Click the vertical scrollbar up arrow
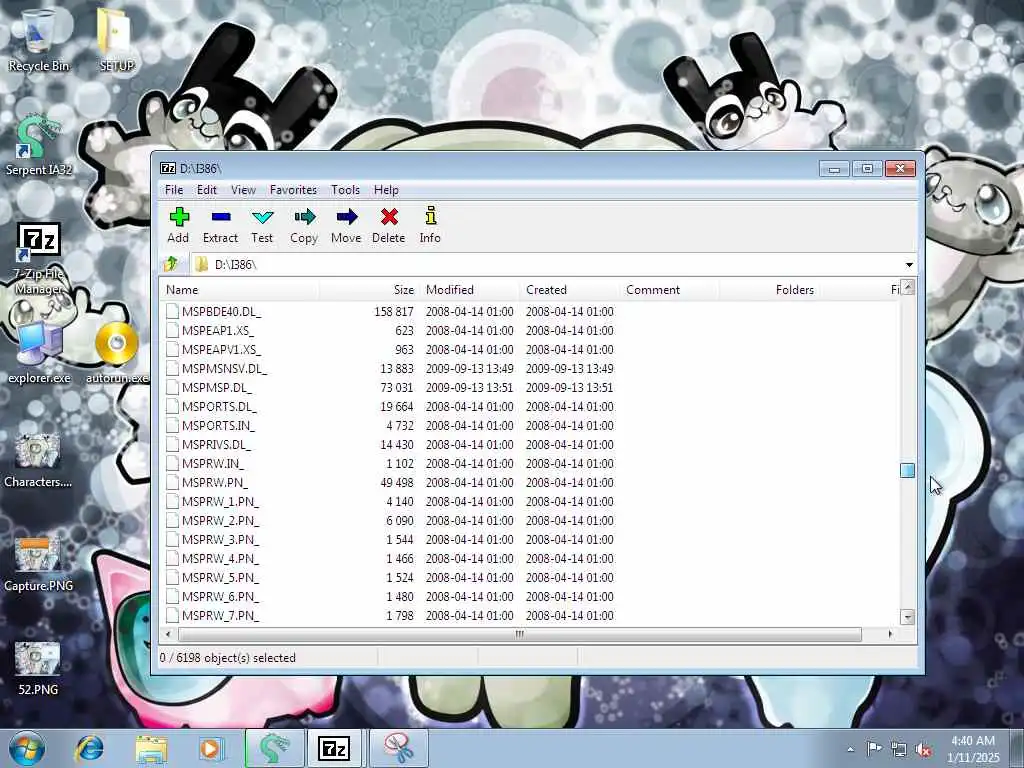This screenshot has height=768, width=1024. click(907, 288)
